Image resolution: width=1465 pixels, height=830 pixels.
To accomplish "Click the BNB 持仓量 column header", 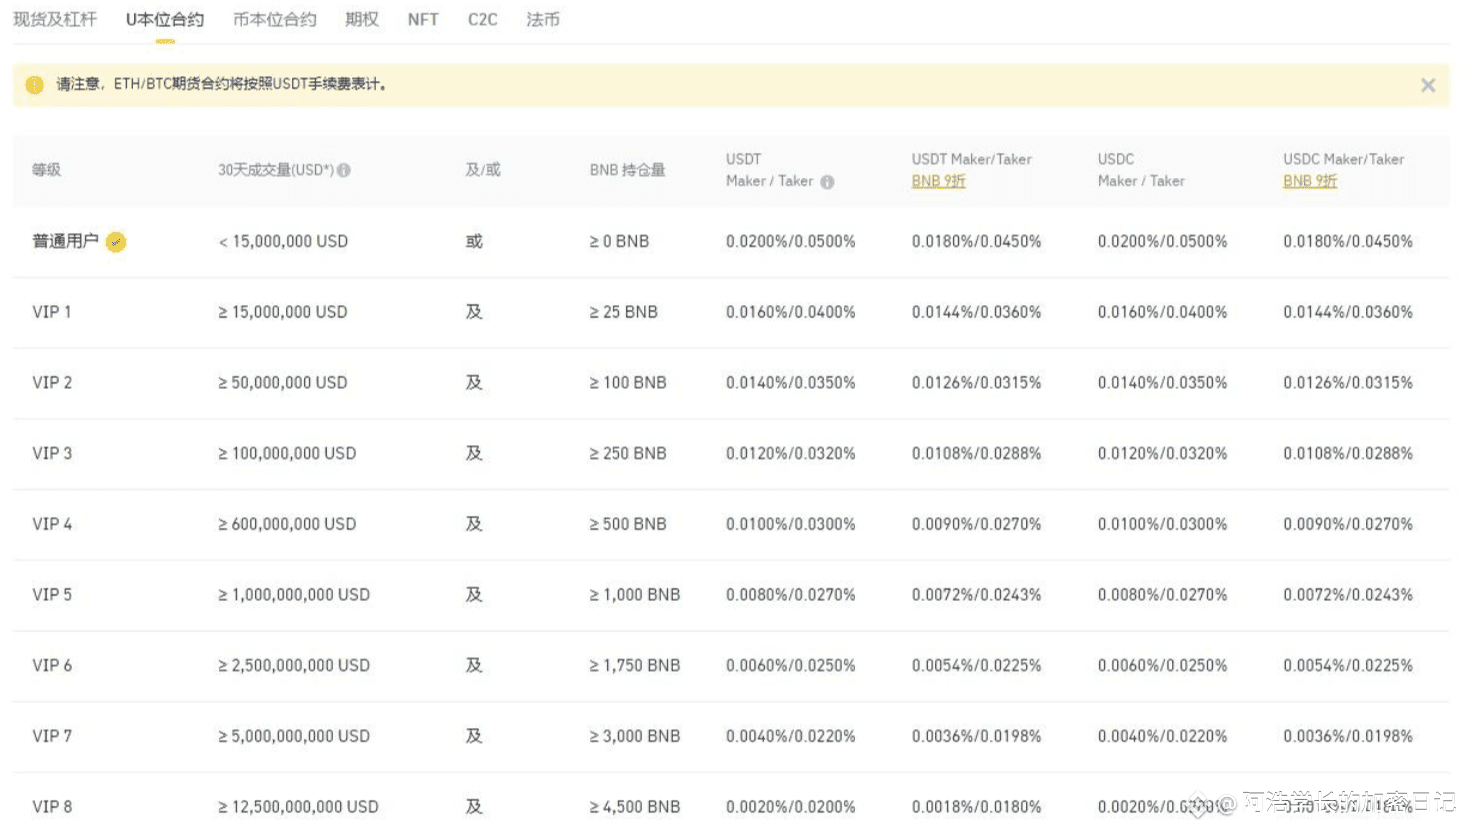I will [627, 170].
